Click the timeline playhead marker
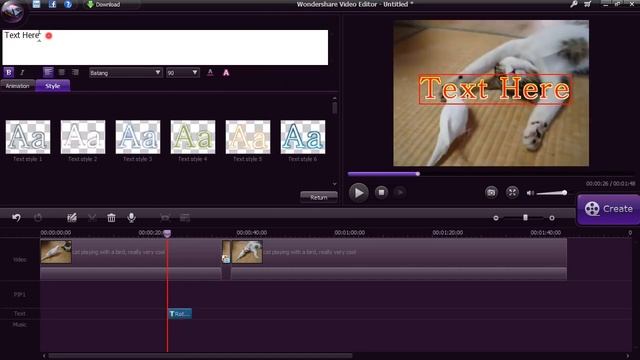Screen dimensions: 640x360 click(167, 233)
